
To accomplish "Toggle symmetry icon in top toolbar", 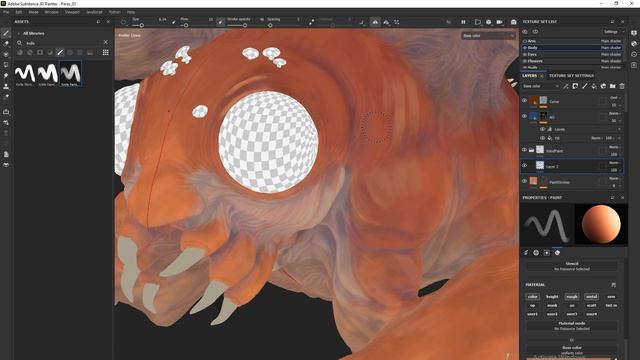I will (375, 22).
